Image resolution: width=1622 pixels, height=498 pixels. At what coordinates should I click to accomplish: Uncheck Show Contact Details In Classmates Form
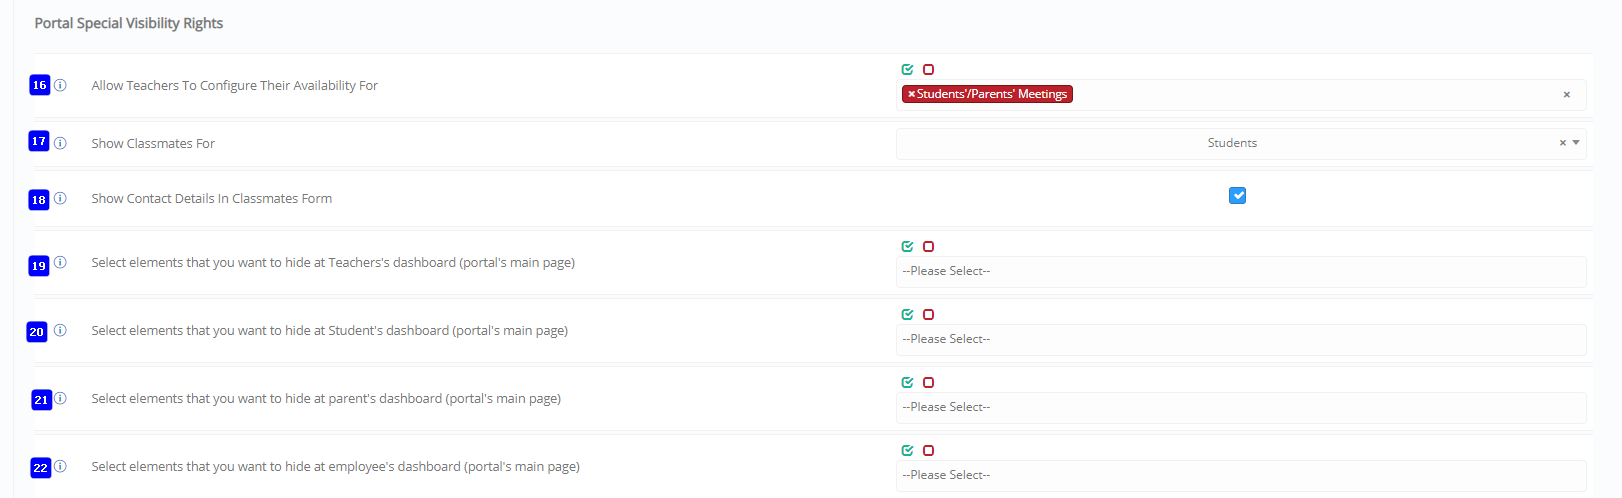1237,195
